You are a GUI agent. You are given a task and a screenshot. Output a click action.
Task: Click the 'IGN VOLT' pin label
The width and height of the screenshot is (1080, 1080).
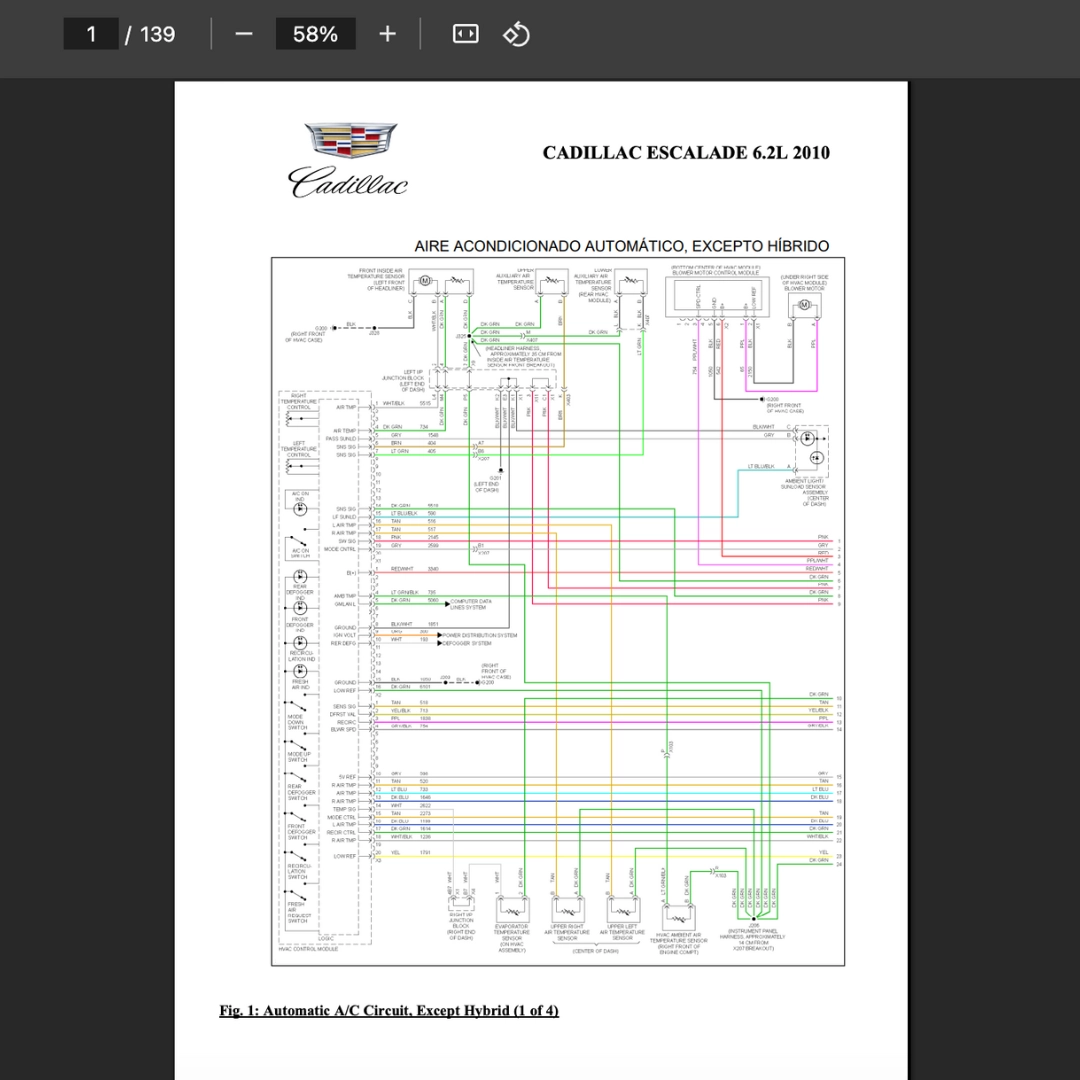coord(344,635)
